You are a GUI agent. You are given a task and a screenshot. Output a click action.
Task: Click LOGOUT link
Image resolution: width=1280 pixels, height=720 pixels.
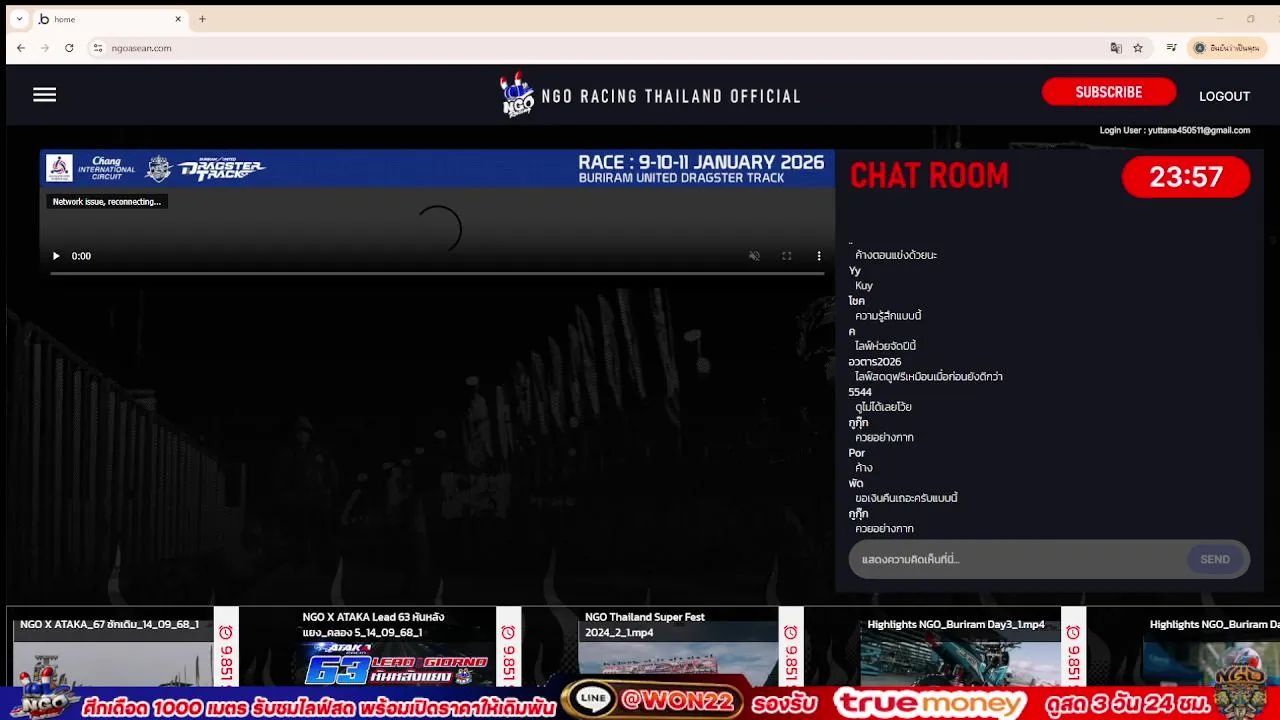click(1225, 96)
